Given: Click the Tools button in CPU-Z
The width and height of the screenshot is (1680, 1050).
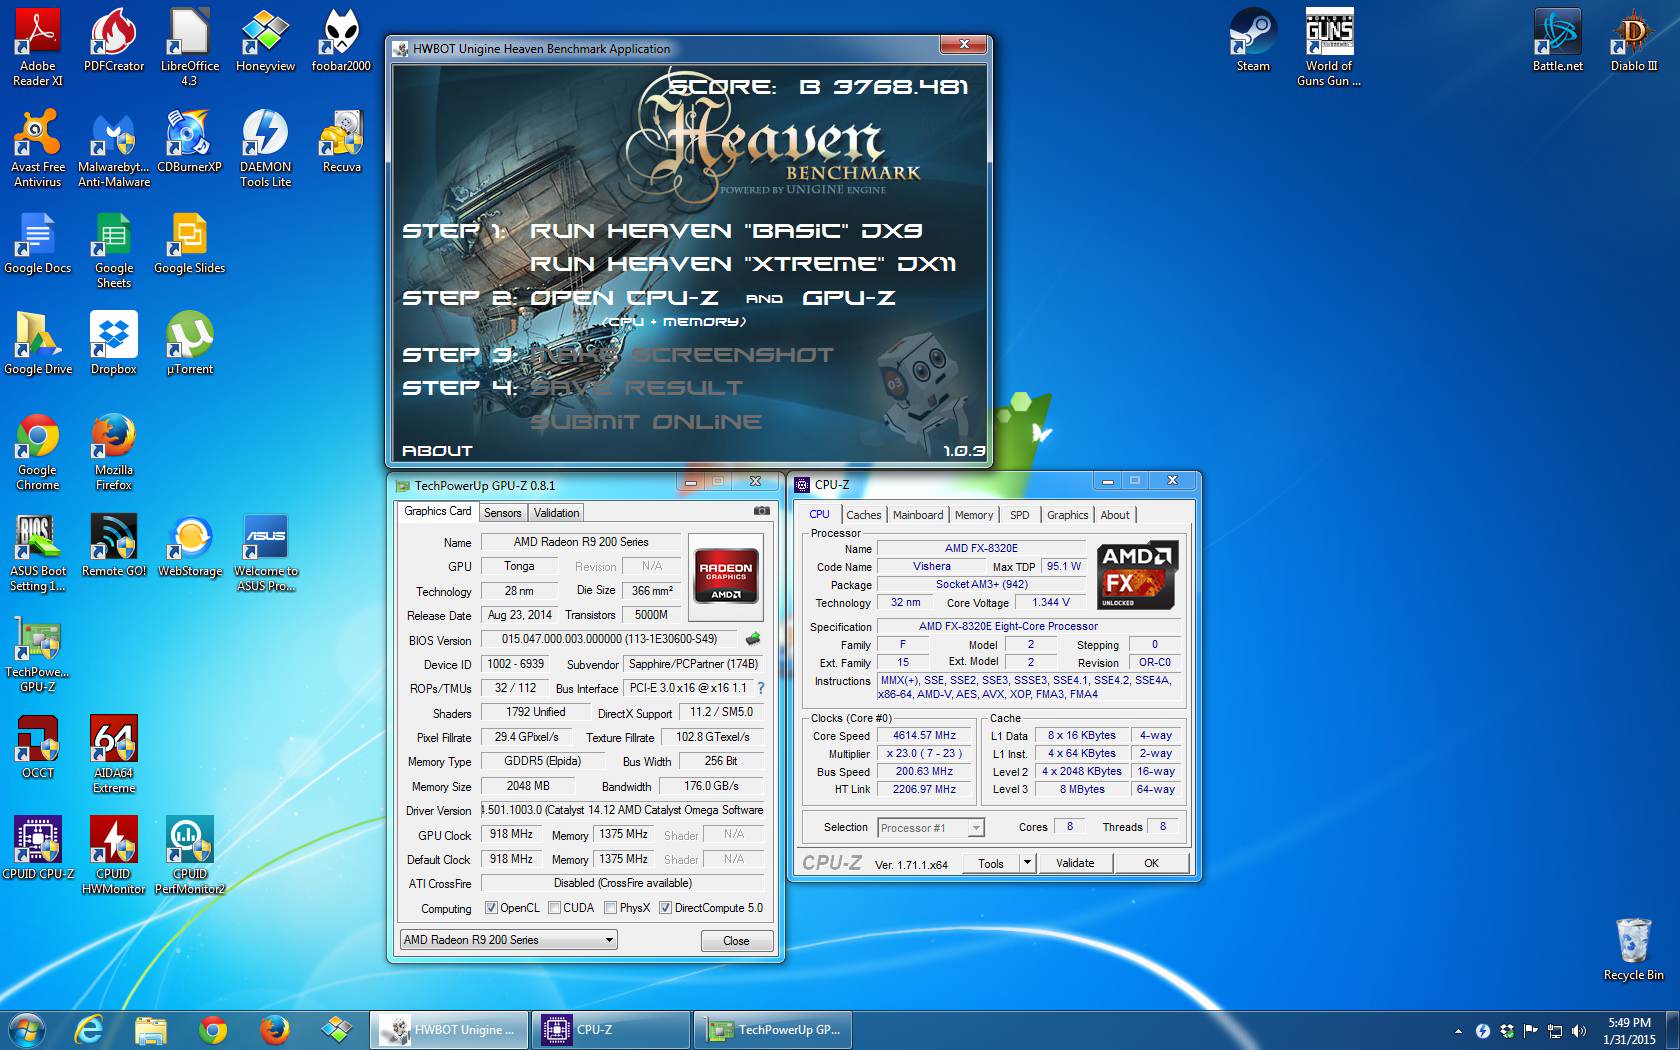Looking at the screenshot, I should tap(991, 863).
